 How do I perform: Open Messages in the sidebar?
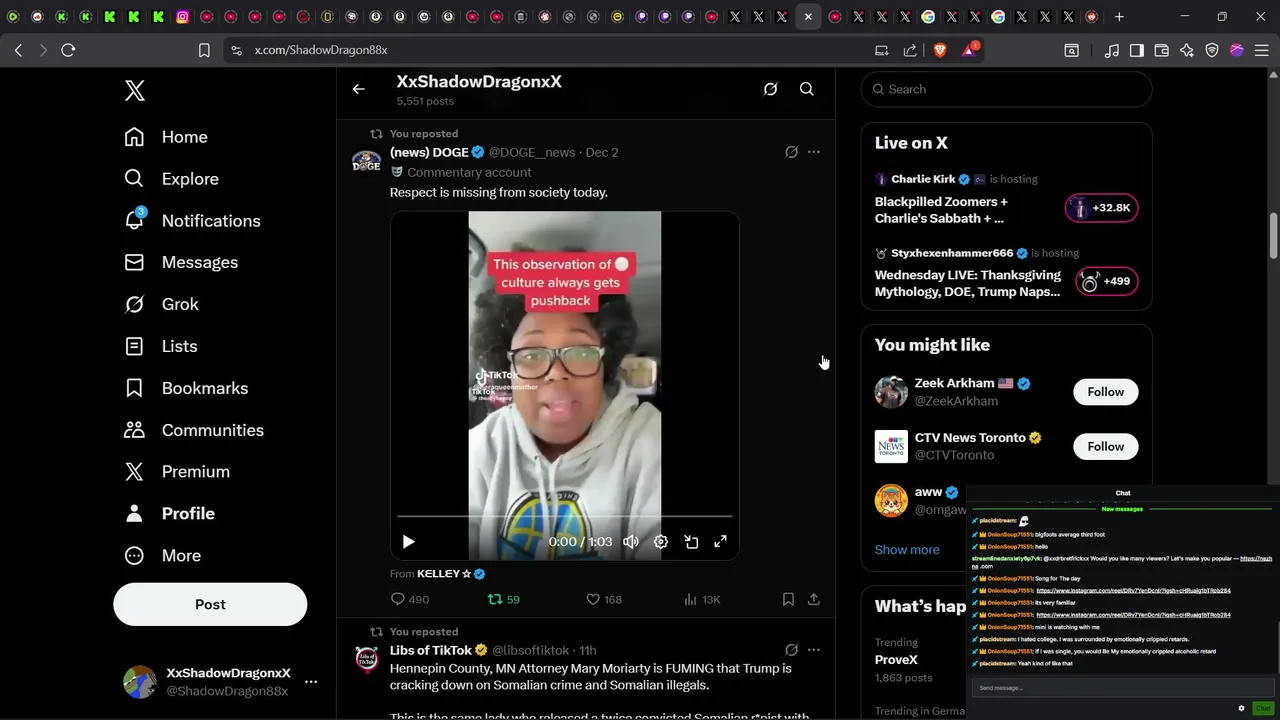[181, 262]
